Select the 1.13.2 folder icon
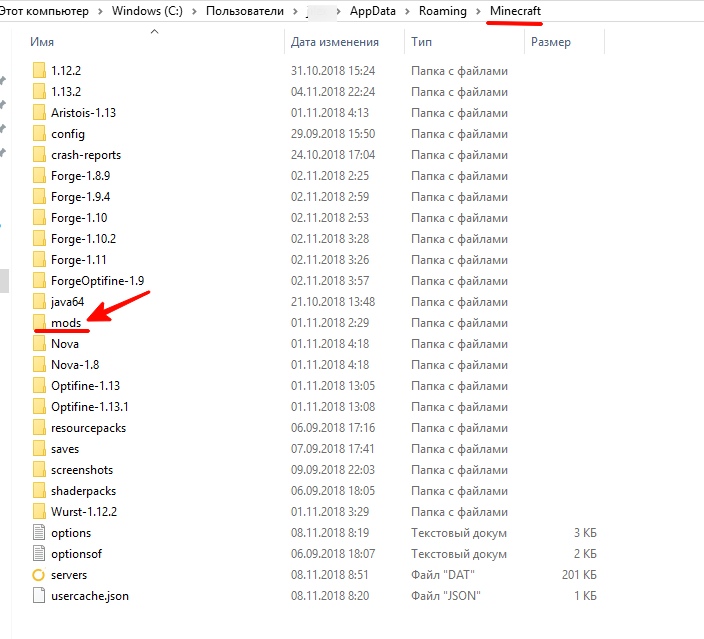The width and height of the screenshot is (704, 639). click(x=39, y=92)
